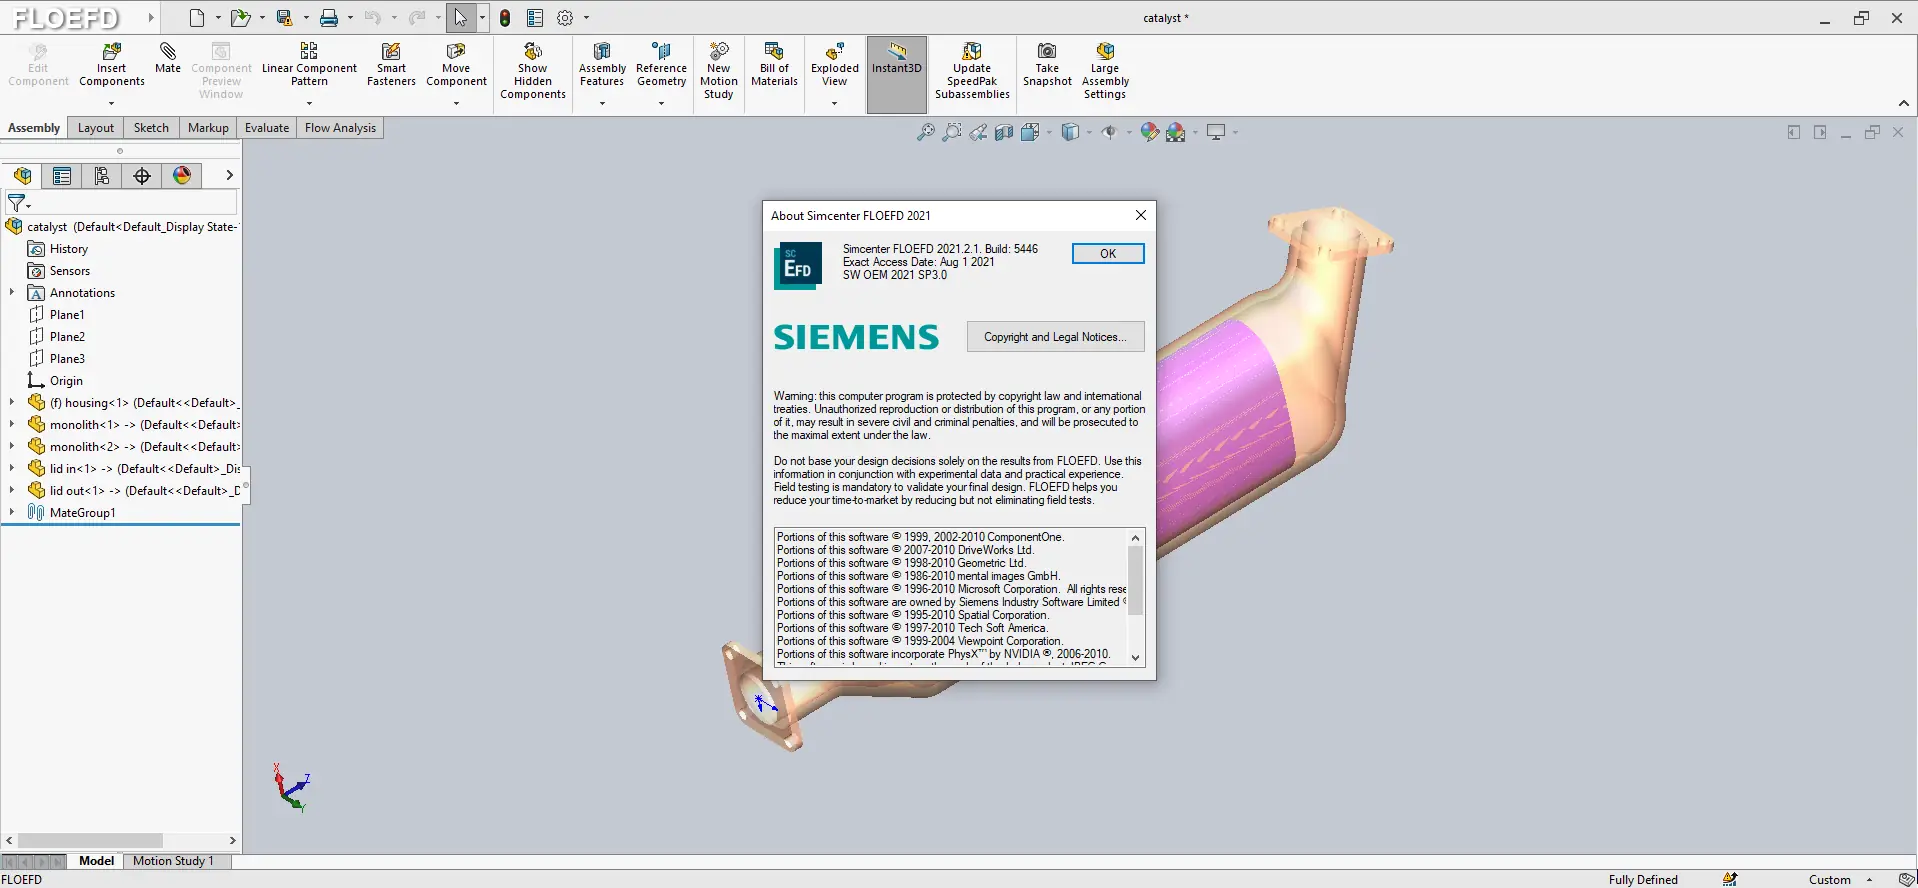Viewport: 1918px width, 888px height.
Task: Open the DisplayManager panel tab
Action: [182, 176]
